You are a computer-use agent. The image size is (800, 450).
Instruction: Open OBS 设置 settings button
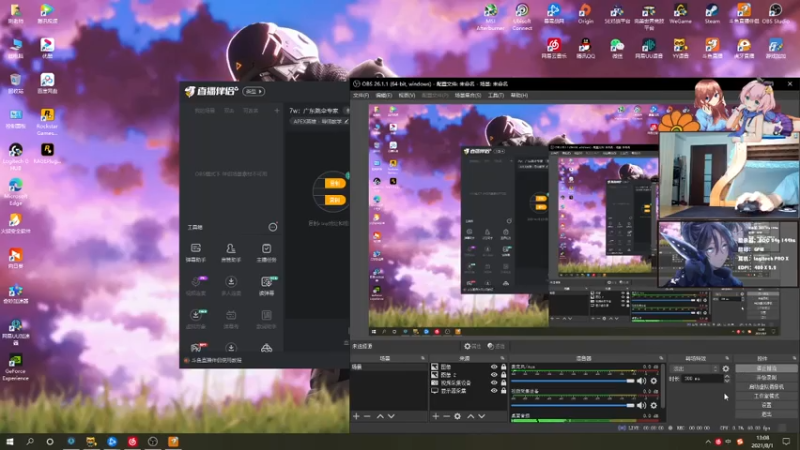click(766, 405)
